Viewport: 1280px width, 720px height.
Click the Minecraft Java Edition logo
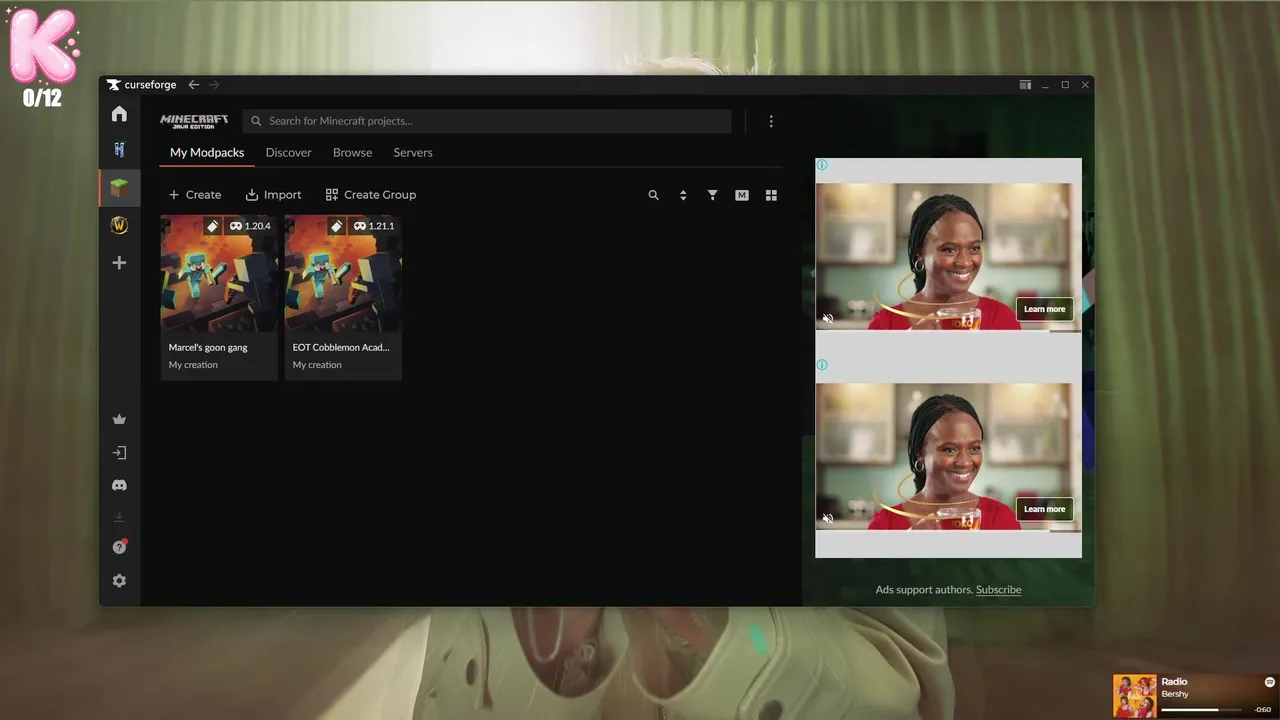point(194,121)
